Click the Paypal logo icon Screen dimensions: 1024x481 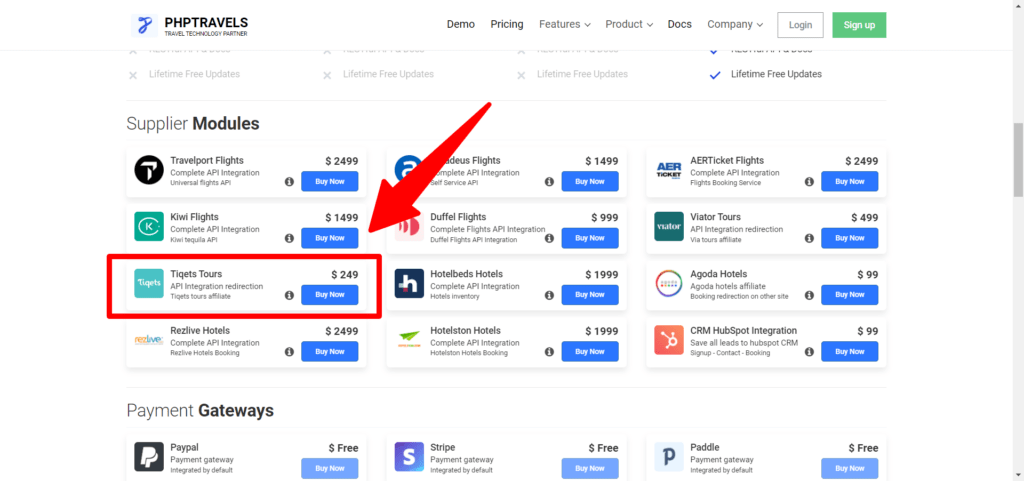coord(149,457)
